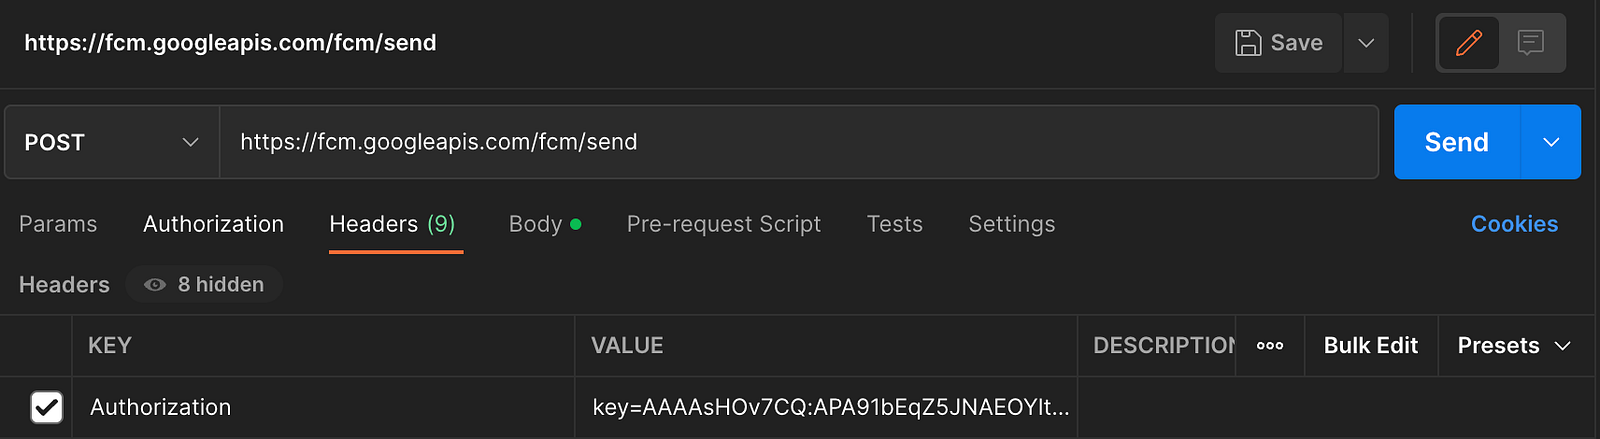Switch to the Params tab
The height and width of the screenshot is (439, 1600).
58,224
